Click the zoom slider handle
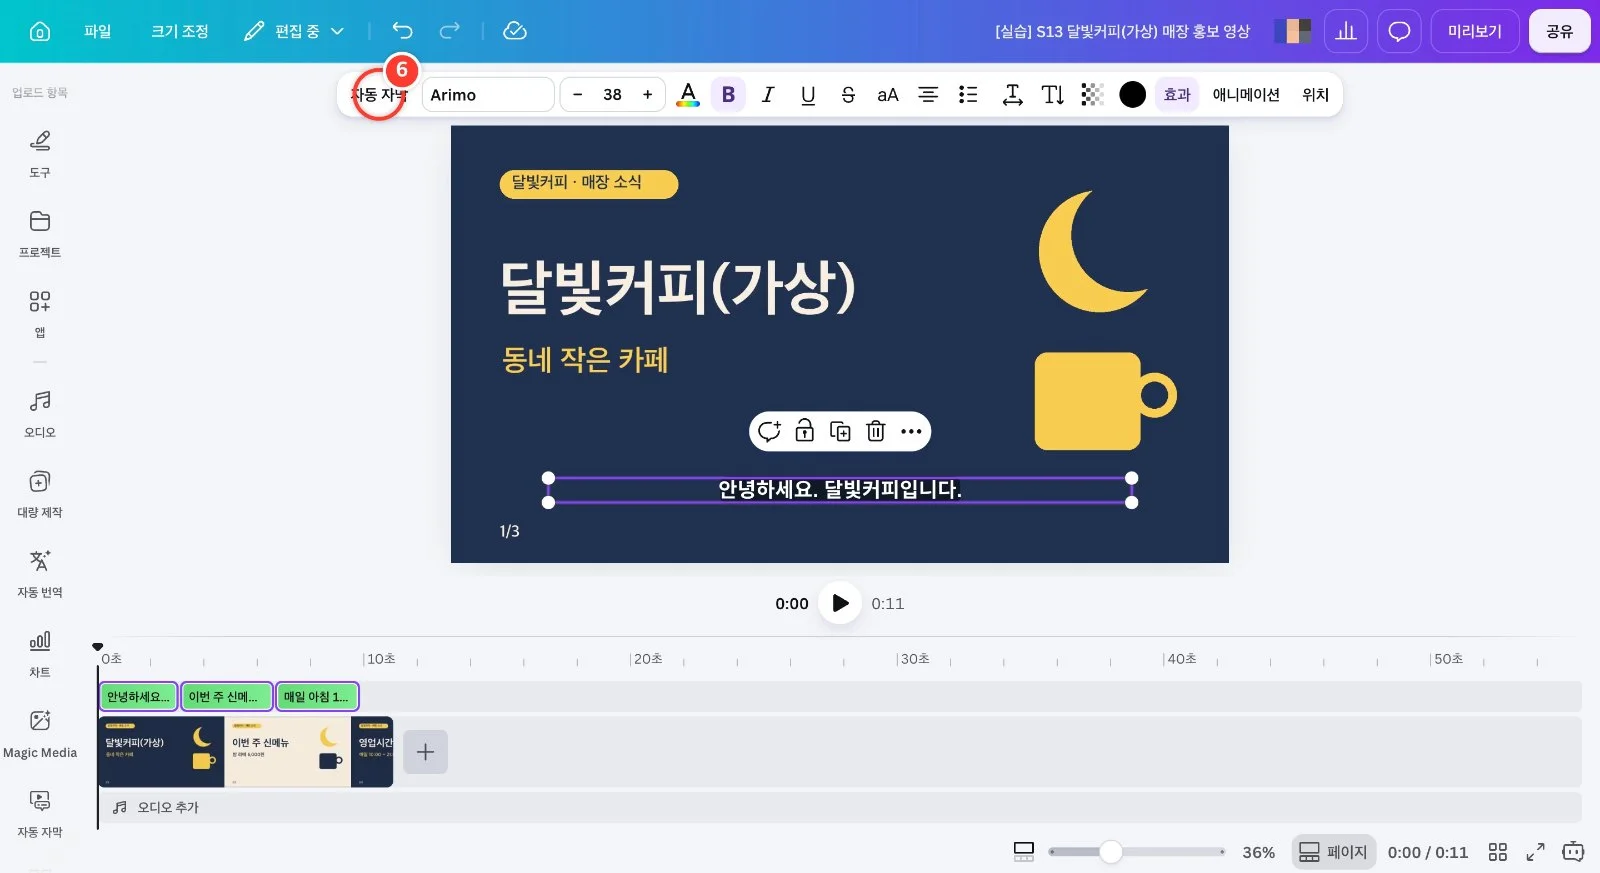 [1111, 852]
